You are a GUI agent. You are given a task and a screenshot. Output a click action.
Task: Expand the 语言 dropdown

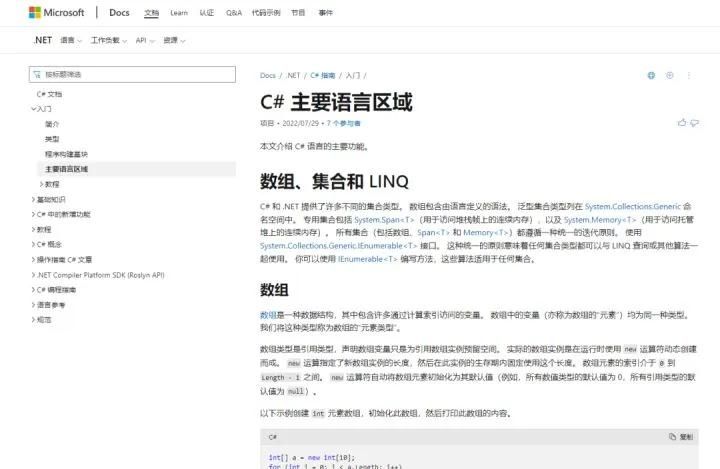click(71, 40)
